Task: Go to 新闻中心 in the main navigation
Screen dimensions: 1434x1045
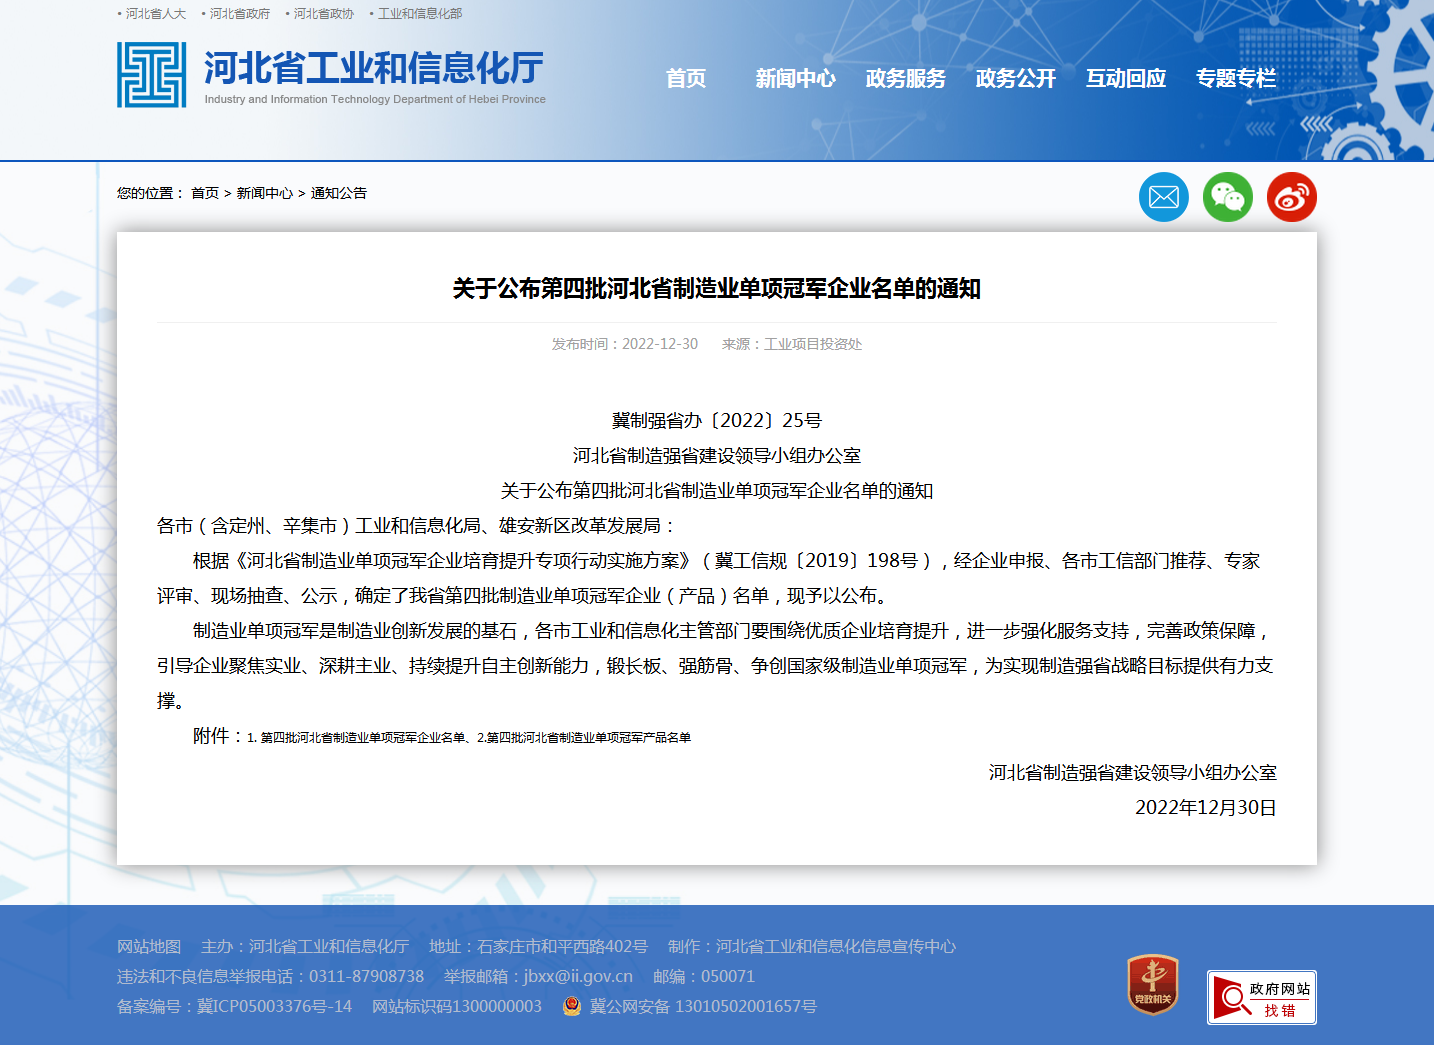Action: pos(795,79)
